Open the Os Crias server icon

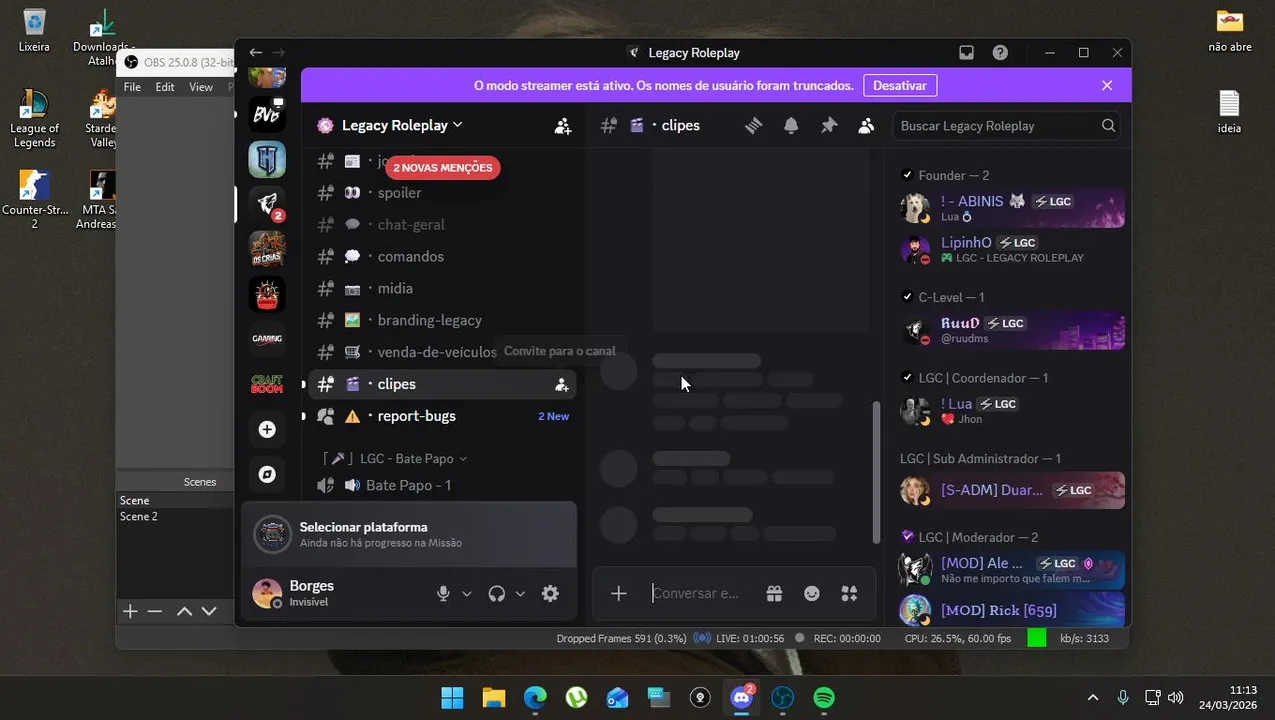267,249
